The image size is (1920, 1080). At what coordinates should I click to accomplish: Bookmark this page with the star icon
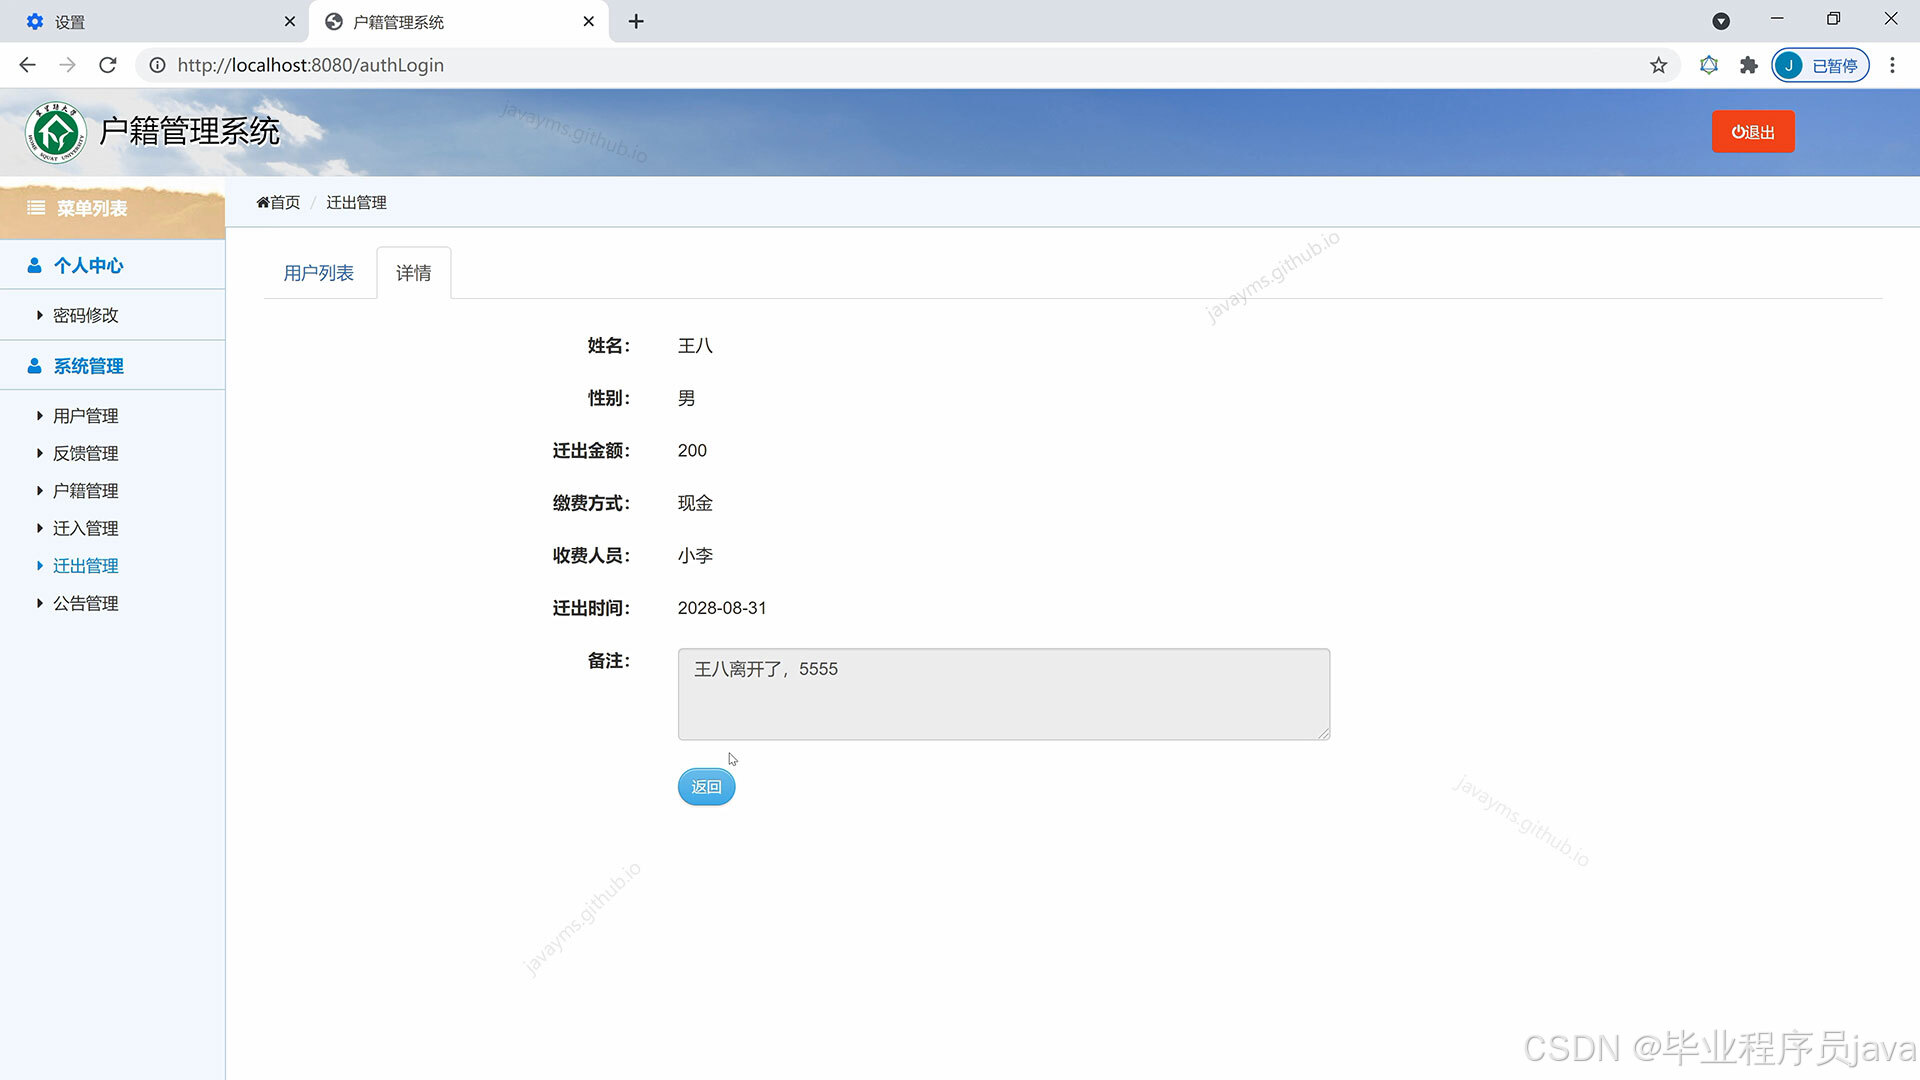point(1659,65)
